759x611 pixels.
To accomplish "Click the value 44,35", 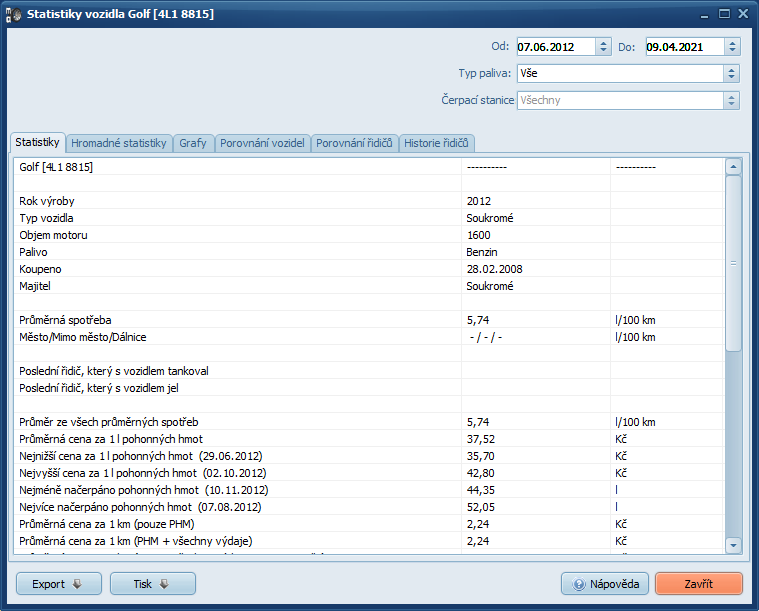I will tap(481, 490).
